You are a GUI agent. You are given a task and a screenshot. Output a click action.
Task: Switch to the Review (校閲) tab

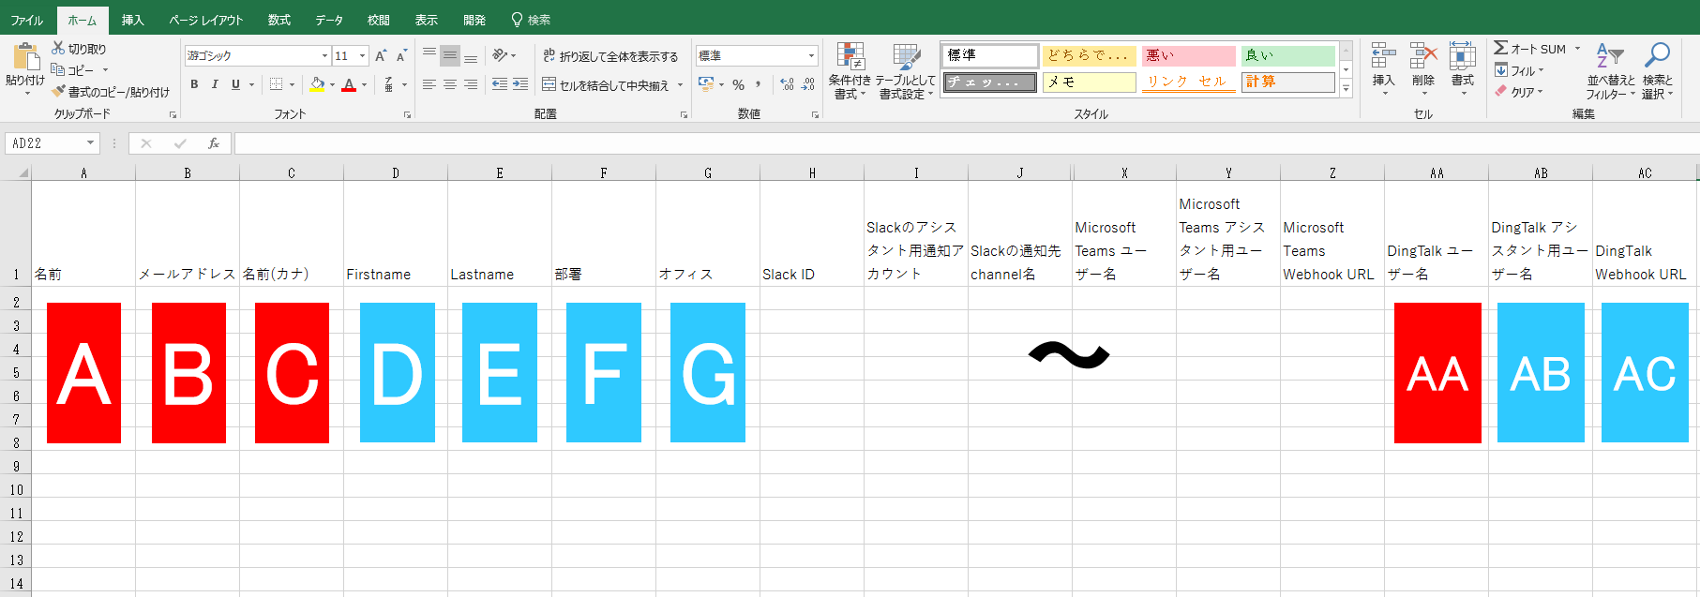click(378, 20)
